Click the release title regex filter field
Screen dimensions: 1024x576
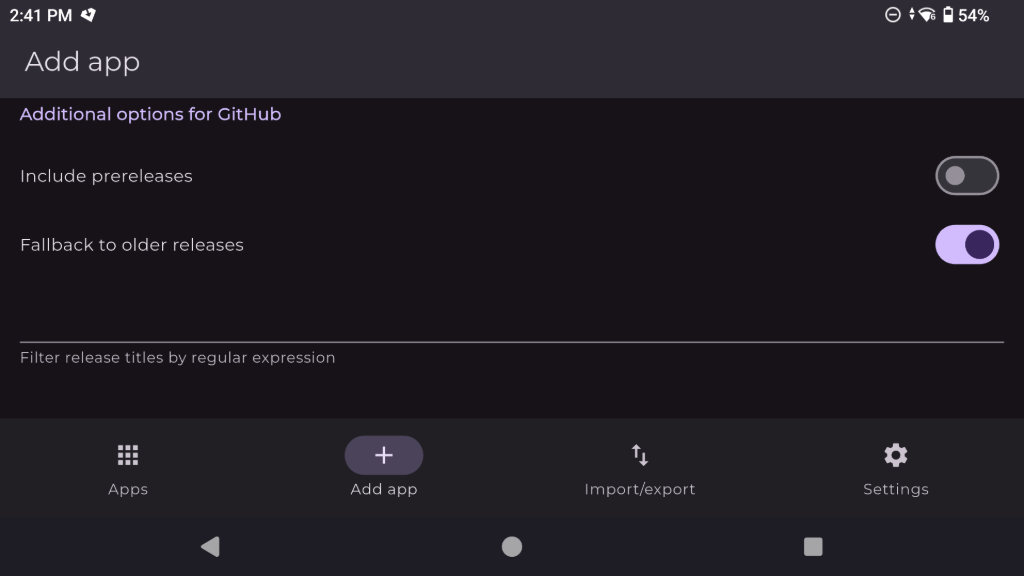pyautogui.click(x=511, y=322)
